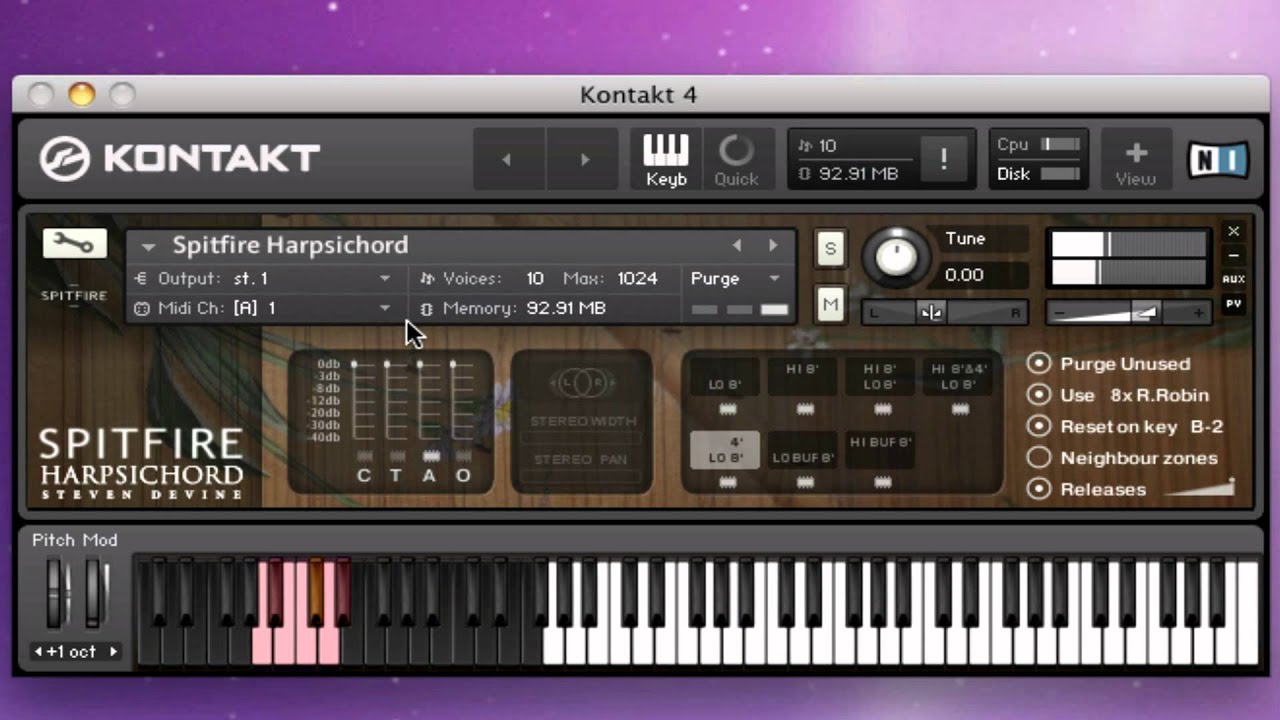Select the LO BUF 8' stop
This screenshot has width=1280, height=720.
pyautogui.click(x=804, y=450)
